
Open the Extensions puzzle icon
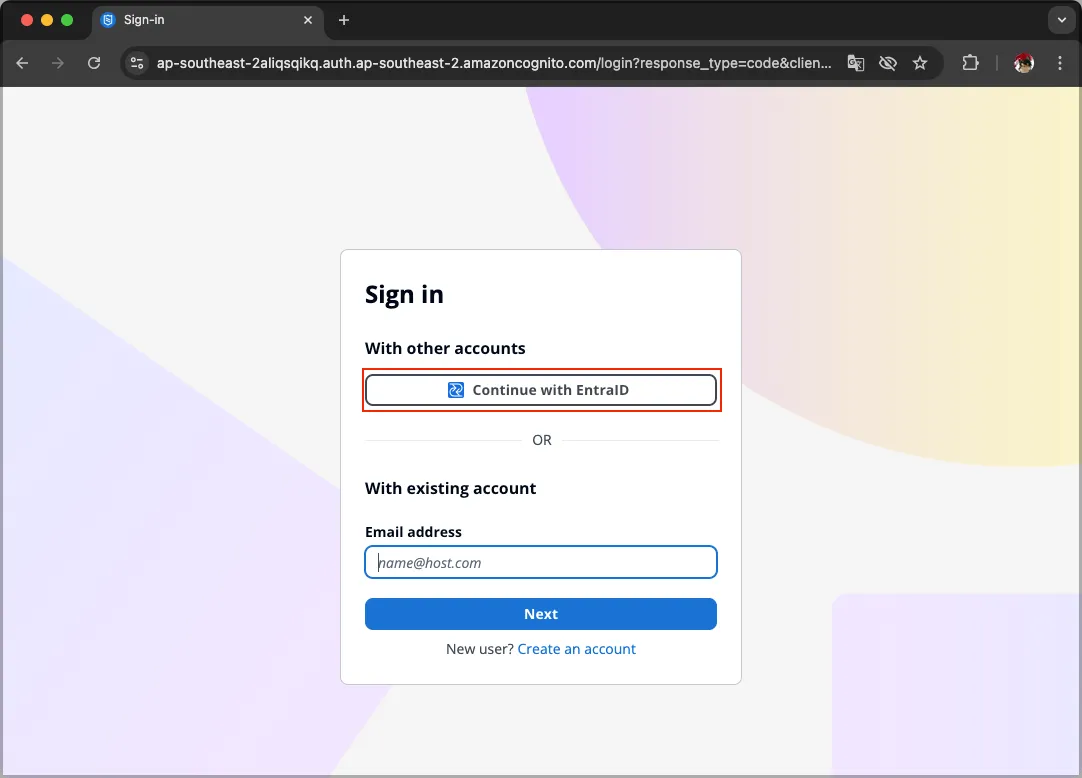click(970, 63)
